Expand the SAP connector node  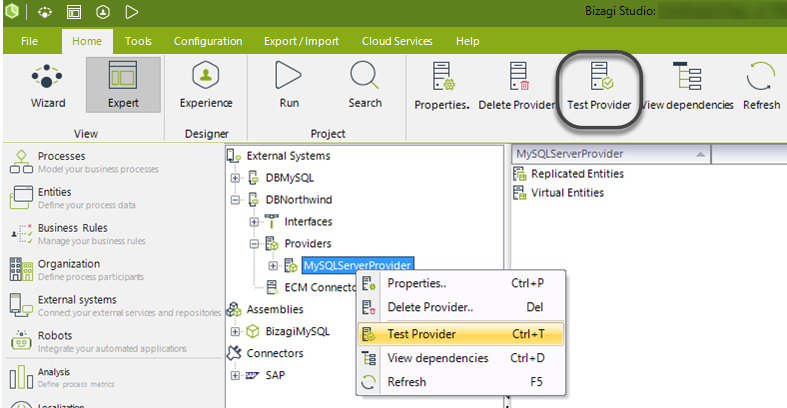click(x=235, y=375)
